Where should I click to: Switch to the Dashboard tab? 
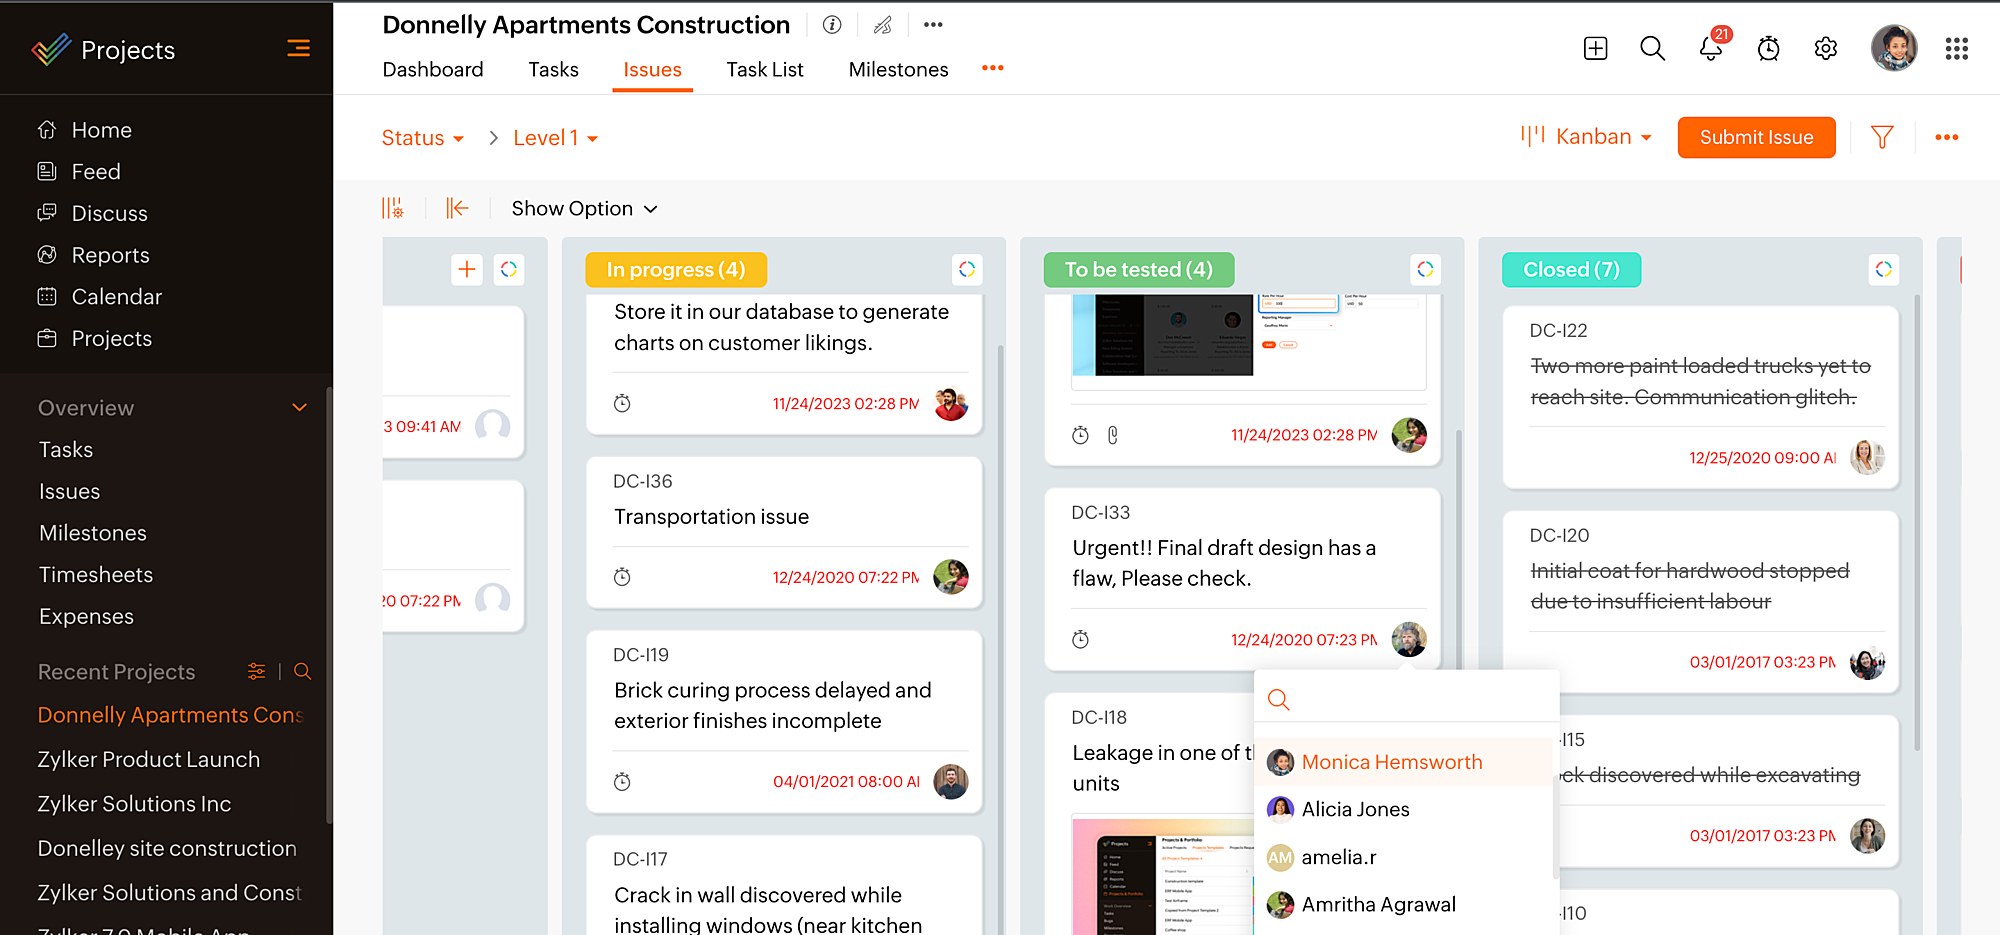[x=433, y=69]
